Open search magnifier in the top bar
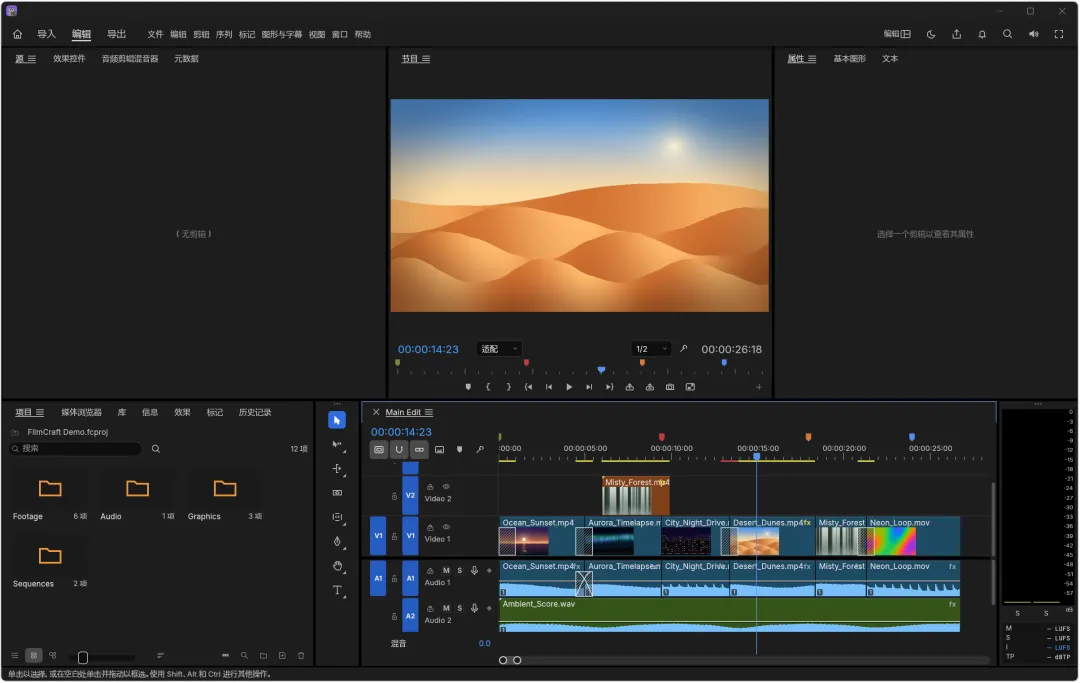 pyautogui.click(x=1007, y=34)
